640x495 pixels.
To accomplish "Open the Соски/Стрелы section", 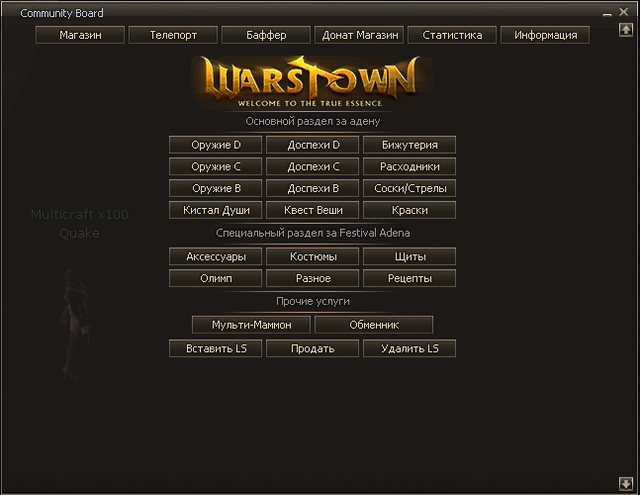I will point(409,188).
